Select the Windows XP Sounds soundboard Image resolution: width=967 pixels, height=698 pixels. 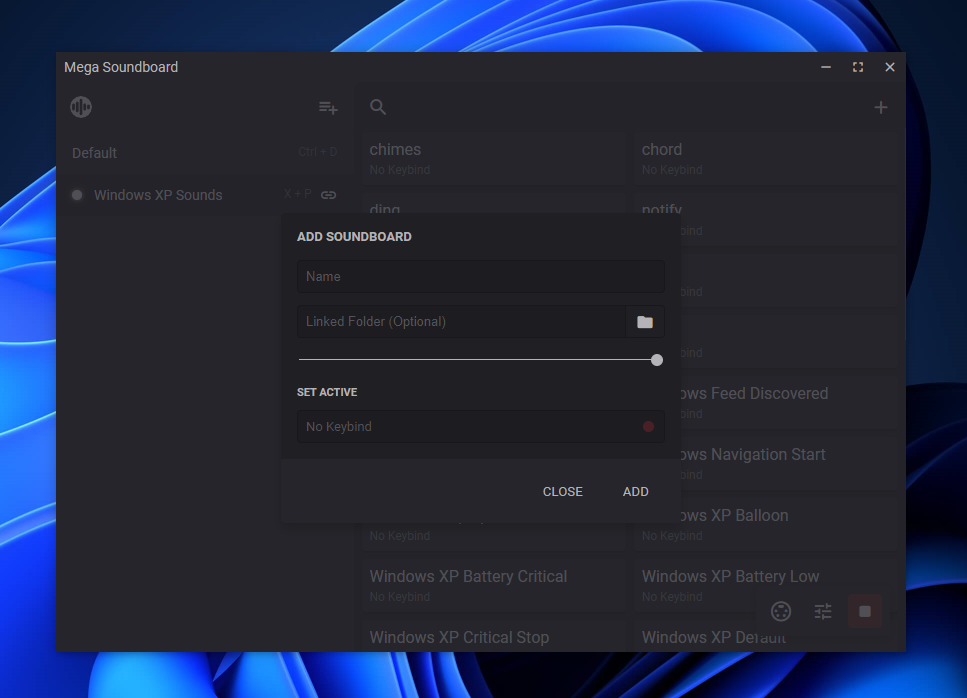pos(158,195)
